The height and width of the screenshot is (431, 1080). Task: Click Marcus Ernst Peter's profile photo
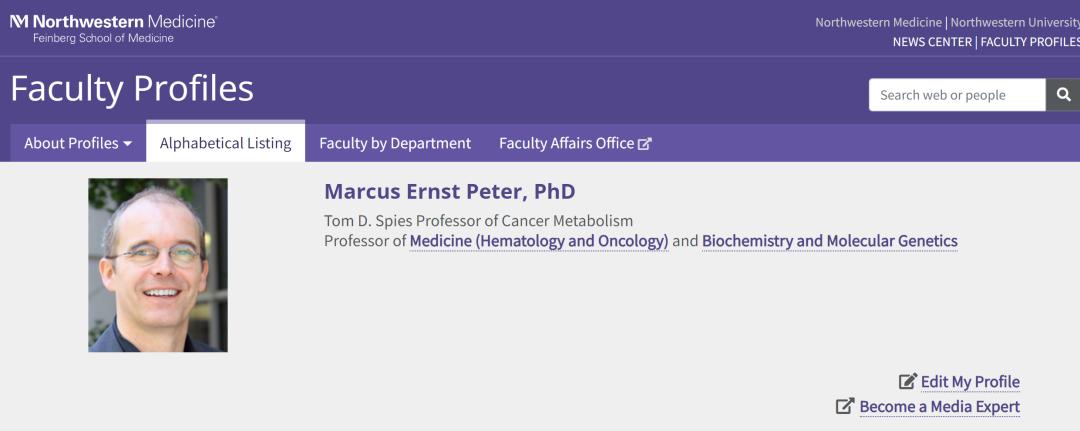click(158, 265)
